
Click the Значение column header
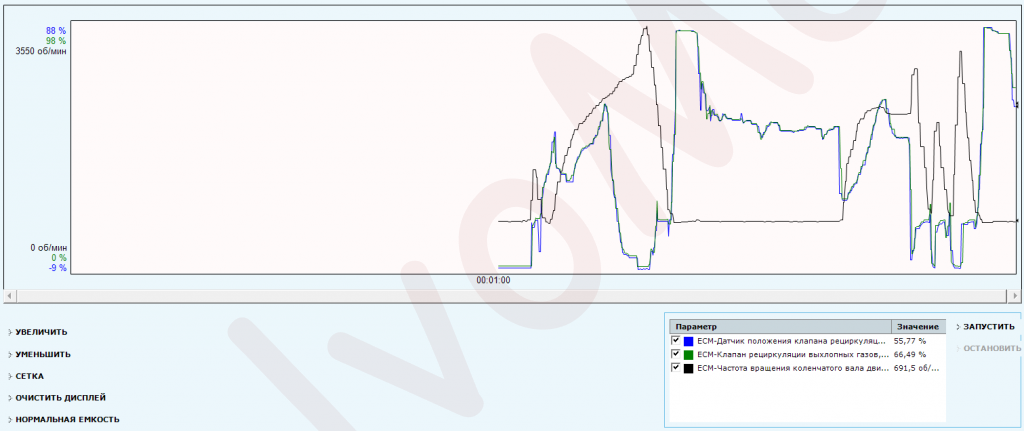pyautogui.click(x=917, y=327)
